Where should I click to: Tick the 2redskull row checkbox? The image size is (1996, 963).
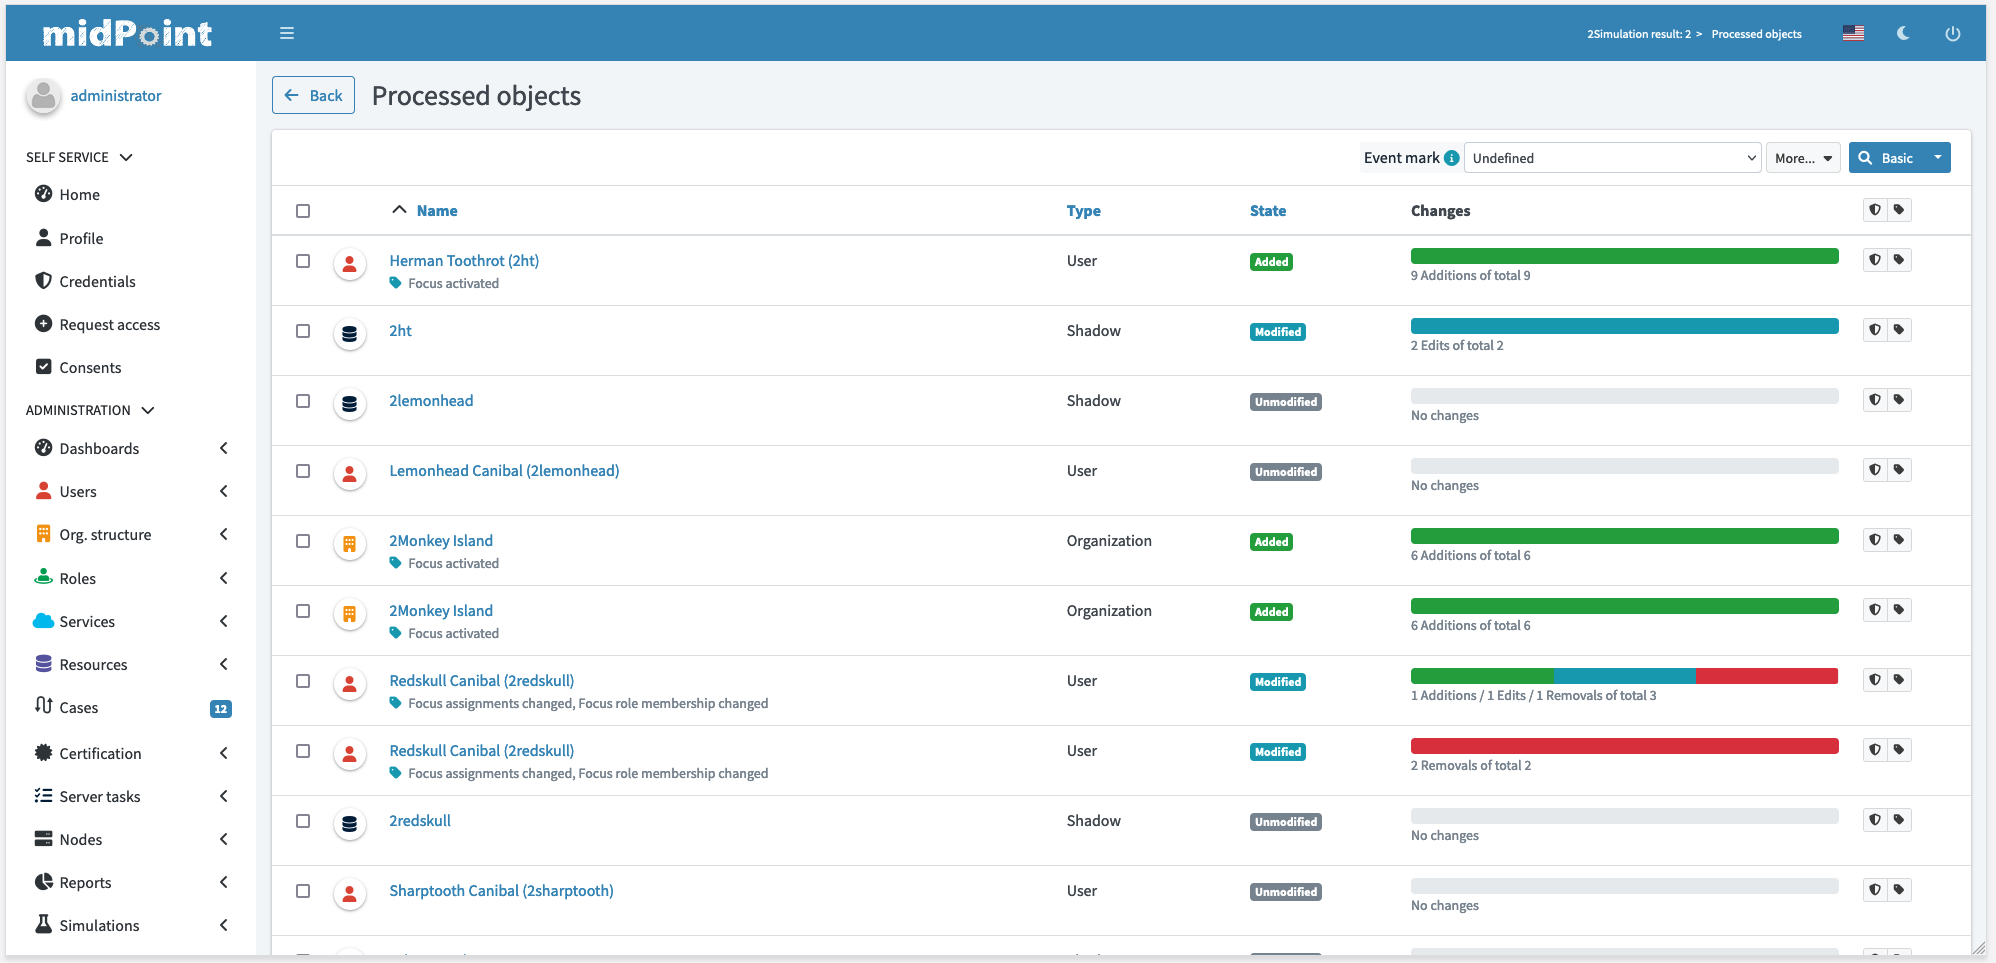click(303, 821)
